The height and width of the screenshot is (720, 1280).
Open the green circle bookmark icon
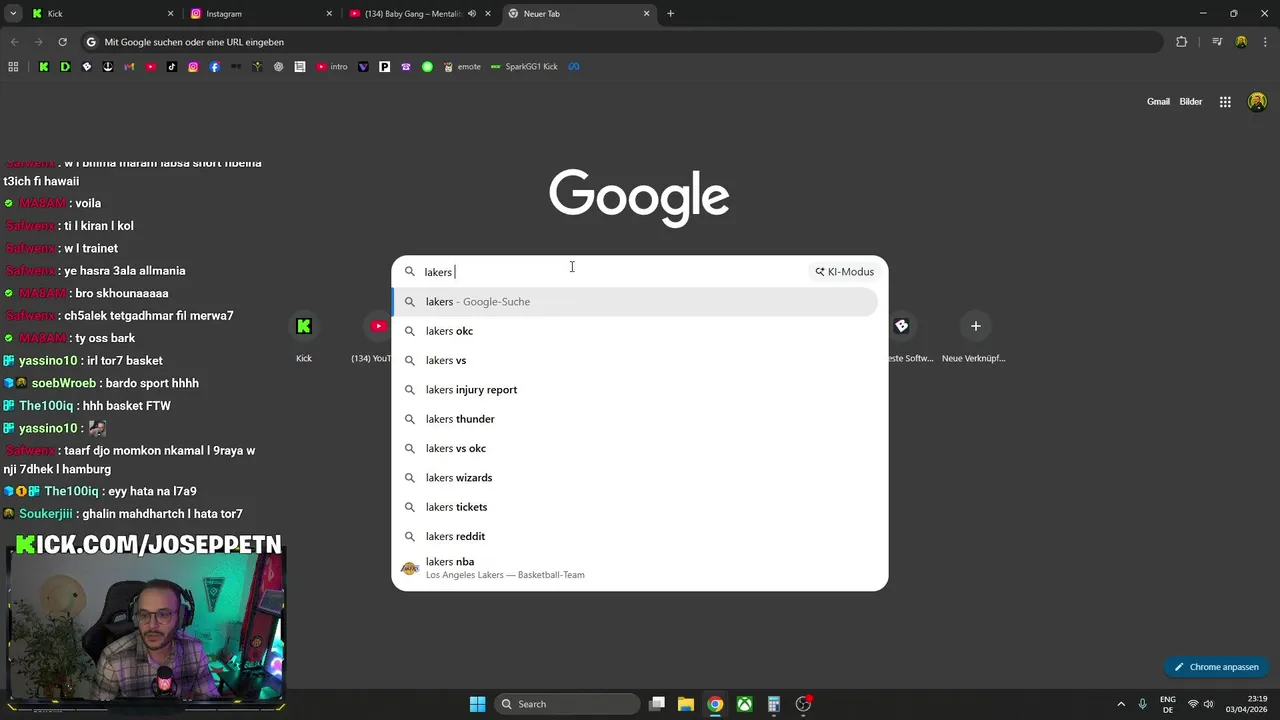(427, 67)
